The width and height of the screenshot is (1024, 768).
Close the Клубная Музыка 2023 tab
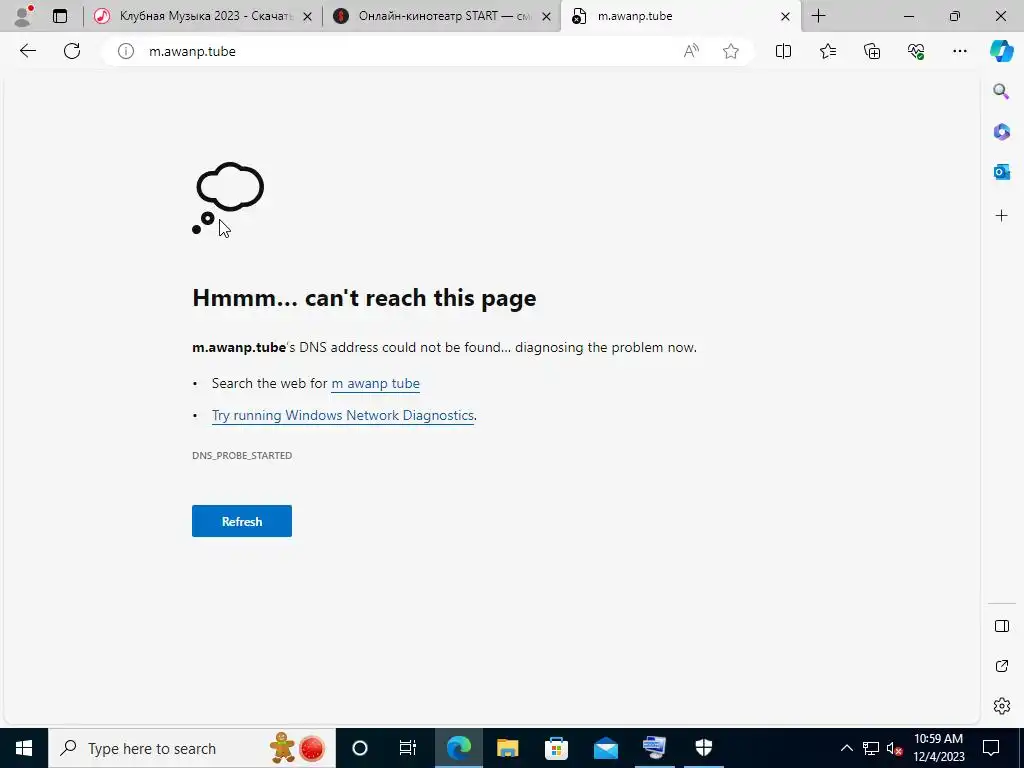point(307,16)
